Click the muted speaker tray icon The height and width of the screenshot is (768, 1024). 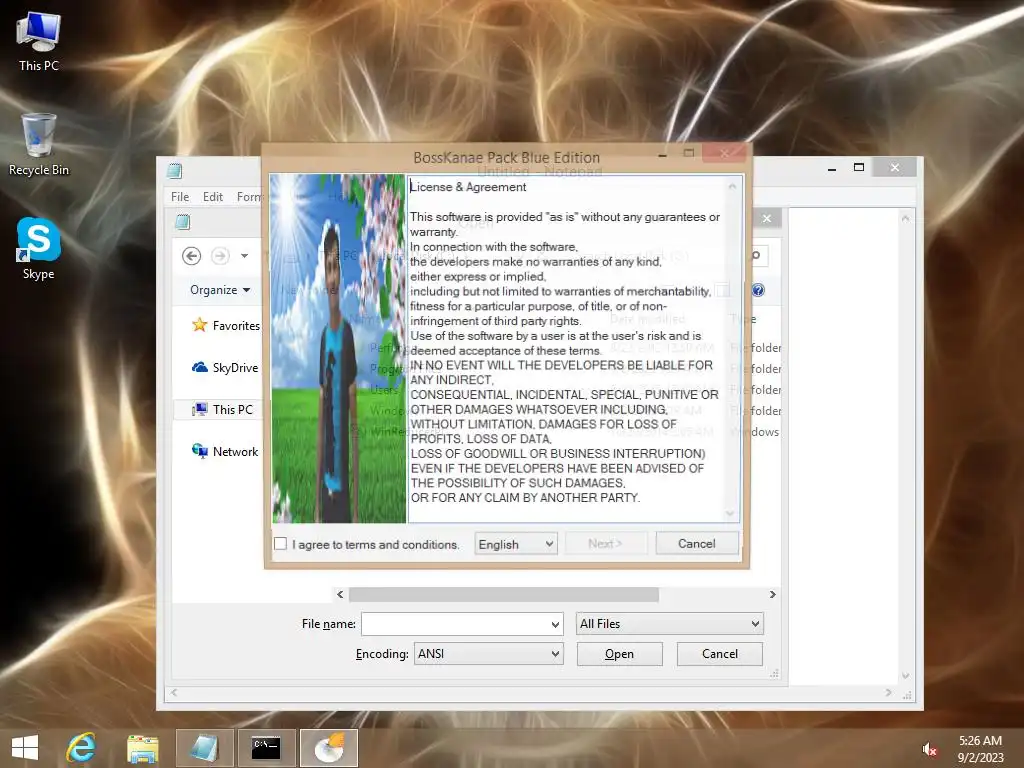929,749
